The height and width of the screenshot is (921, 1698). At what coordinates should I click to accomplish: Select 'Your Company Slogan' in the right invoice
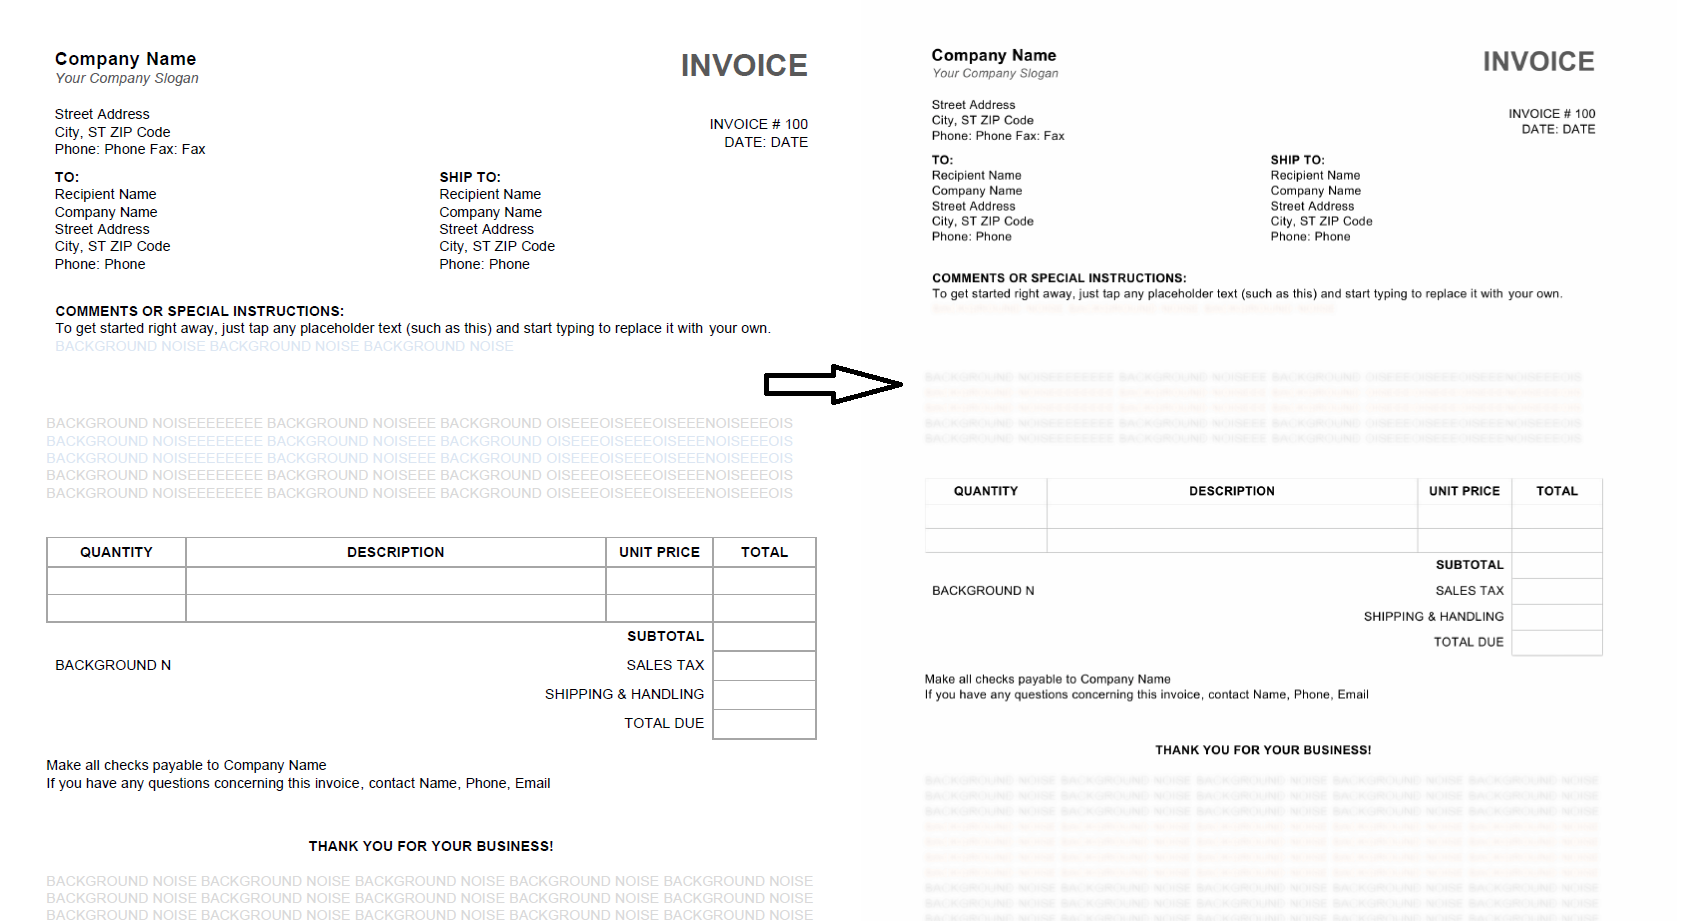point(995,73)
